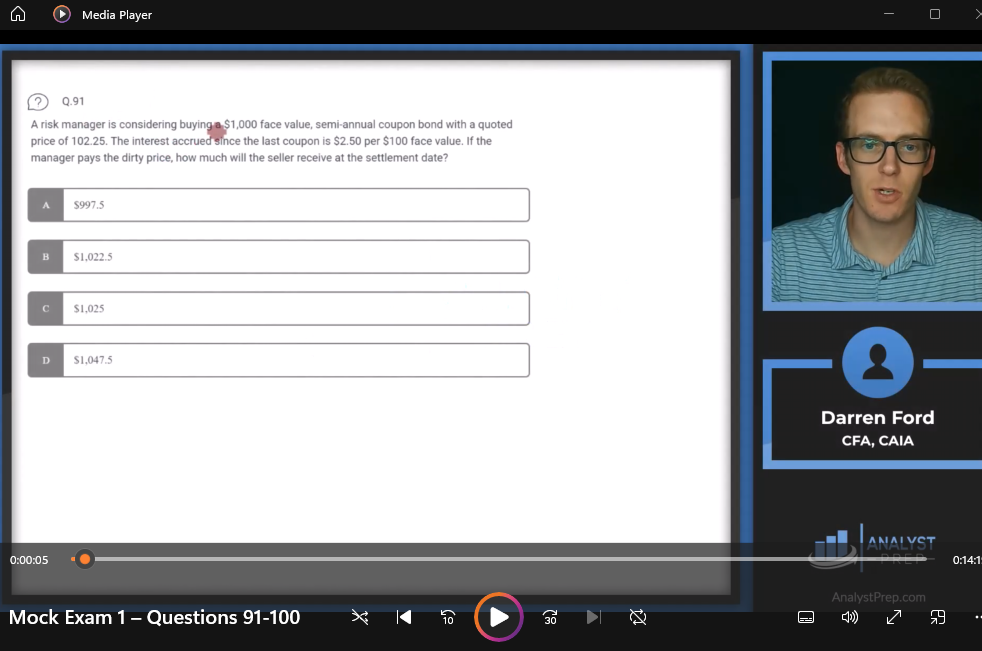This screenshot has width=982, height=651.
Task: Toggle shuffle mode
Action: (x=360, y=617)
